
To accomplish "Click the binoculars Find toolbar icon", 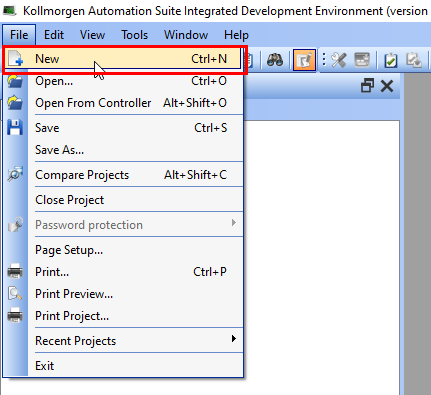I will pyautogui.click(x=275, y=60).
